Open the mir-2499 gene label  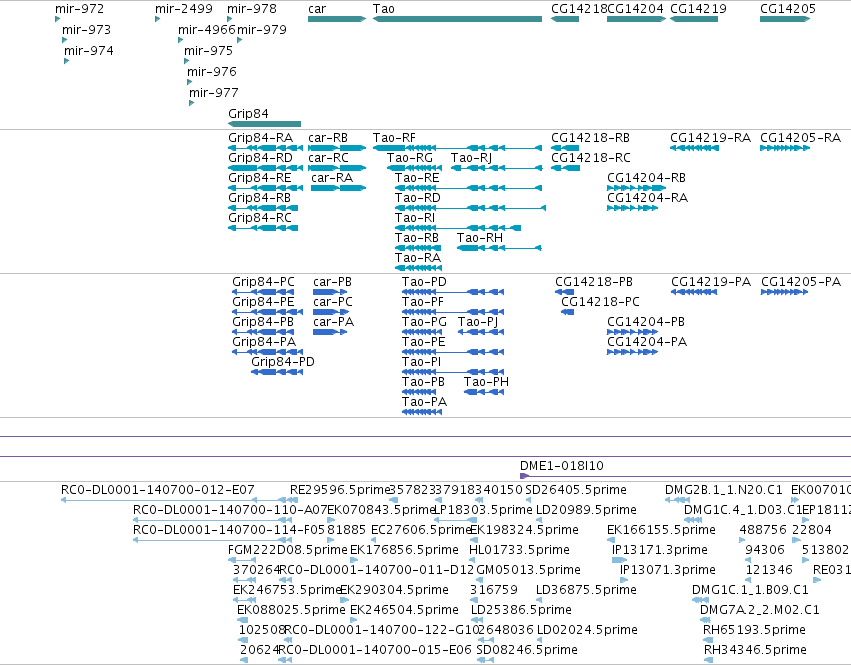pyautogui.click(x=183, y=9)
